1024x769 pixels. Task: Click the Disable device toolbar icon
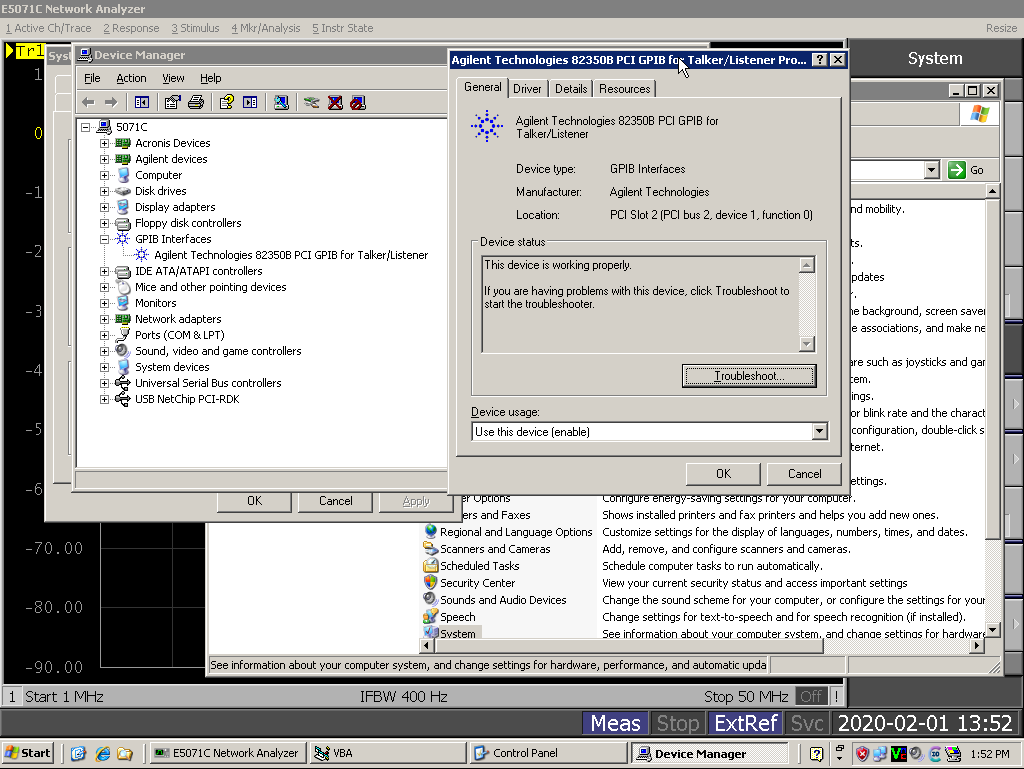357,102
